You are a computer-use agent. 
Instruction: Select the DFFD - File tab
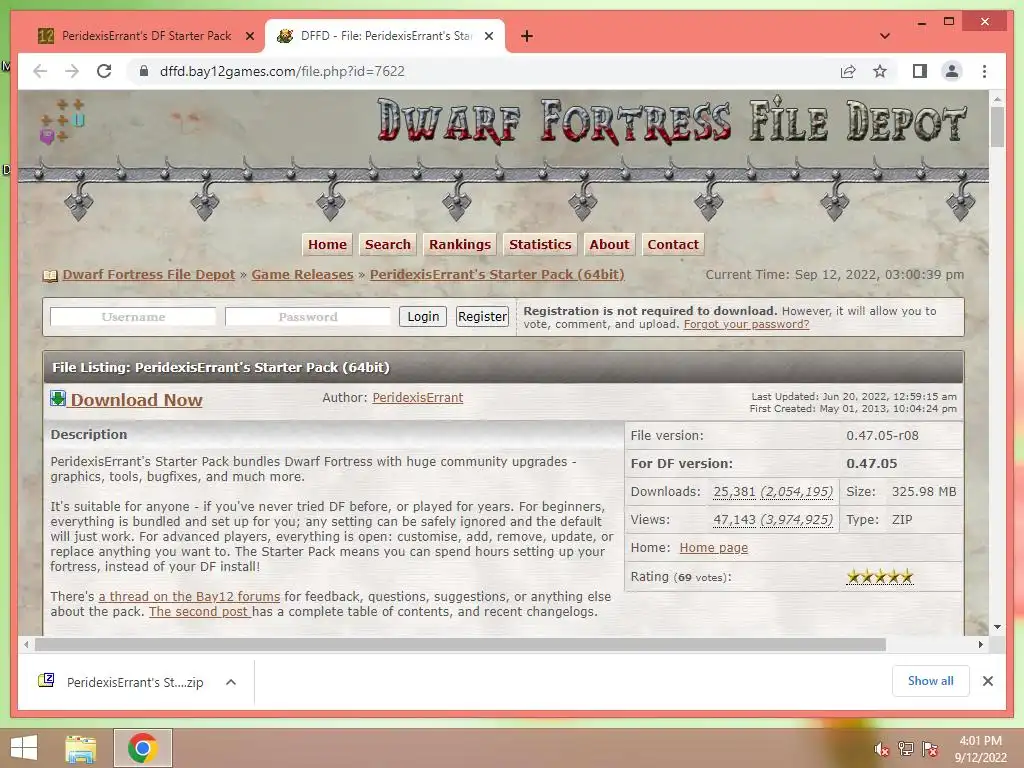[384, 36]
